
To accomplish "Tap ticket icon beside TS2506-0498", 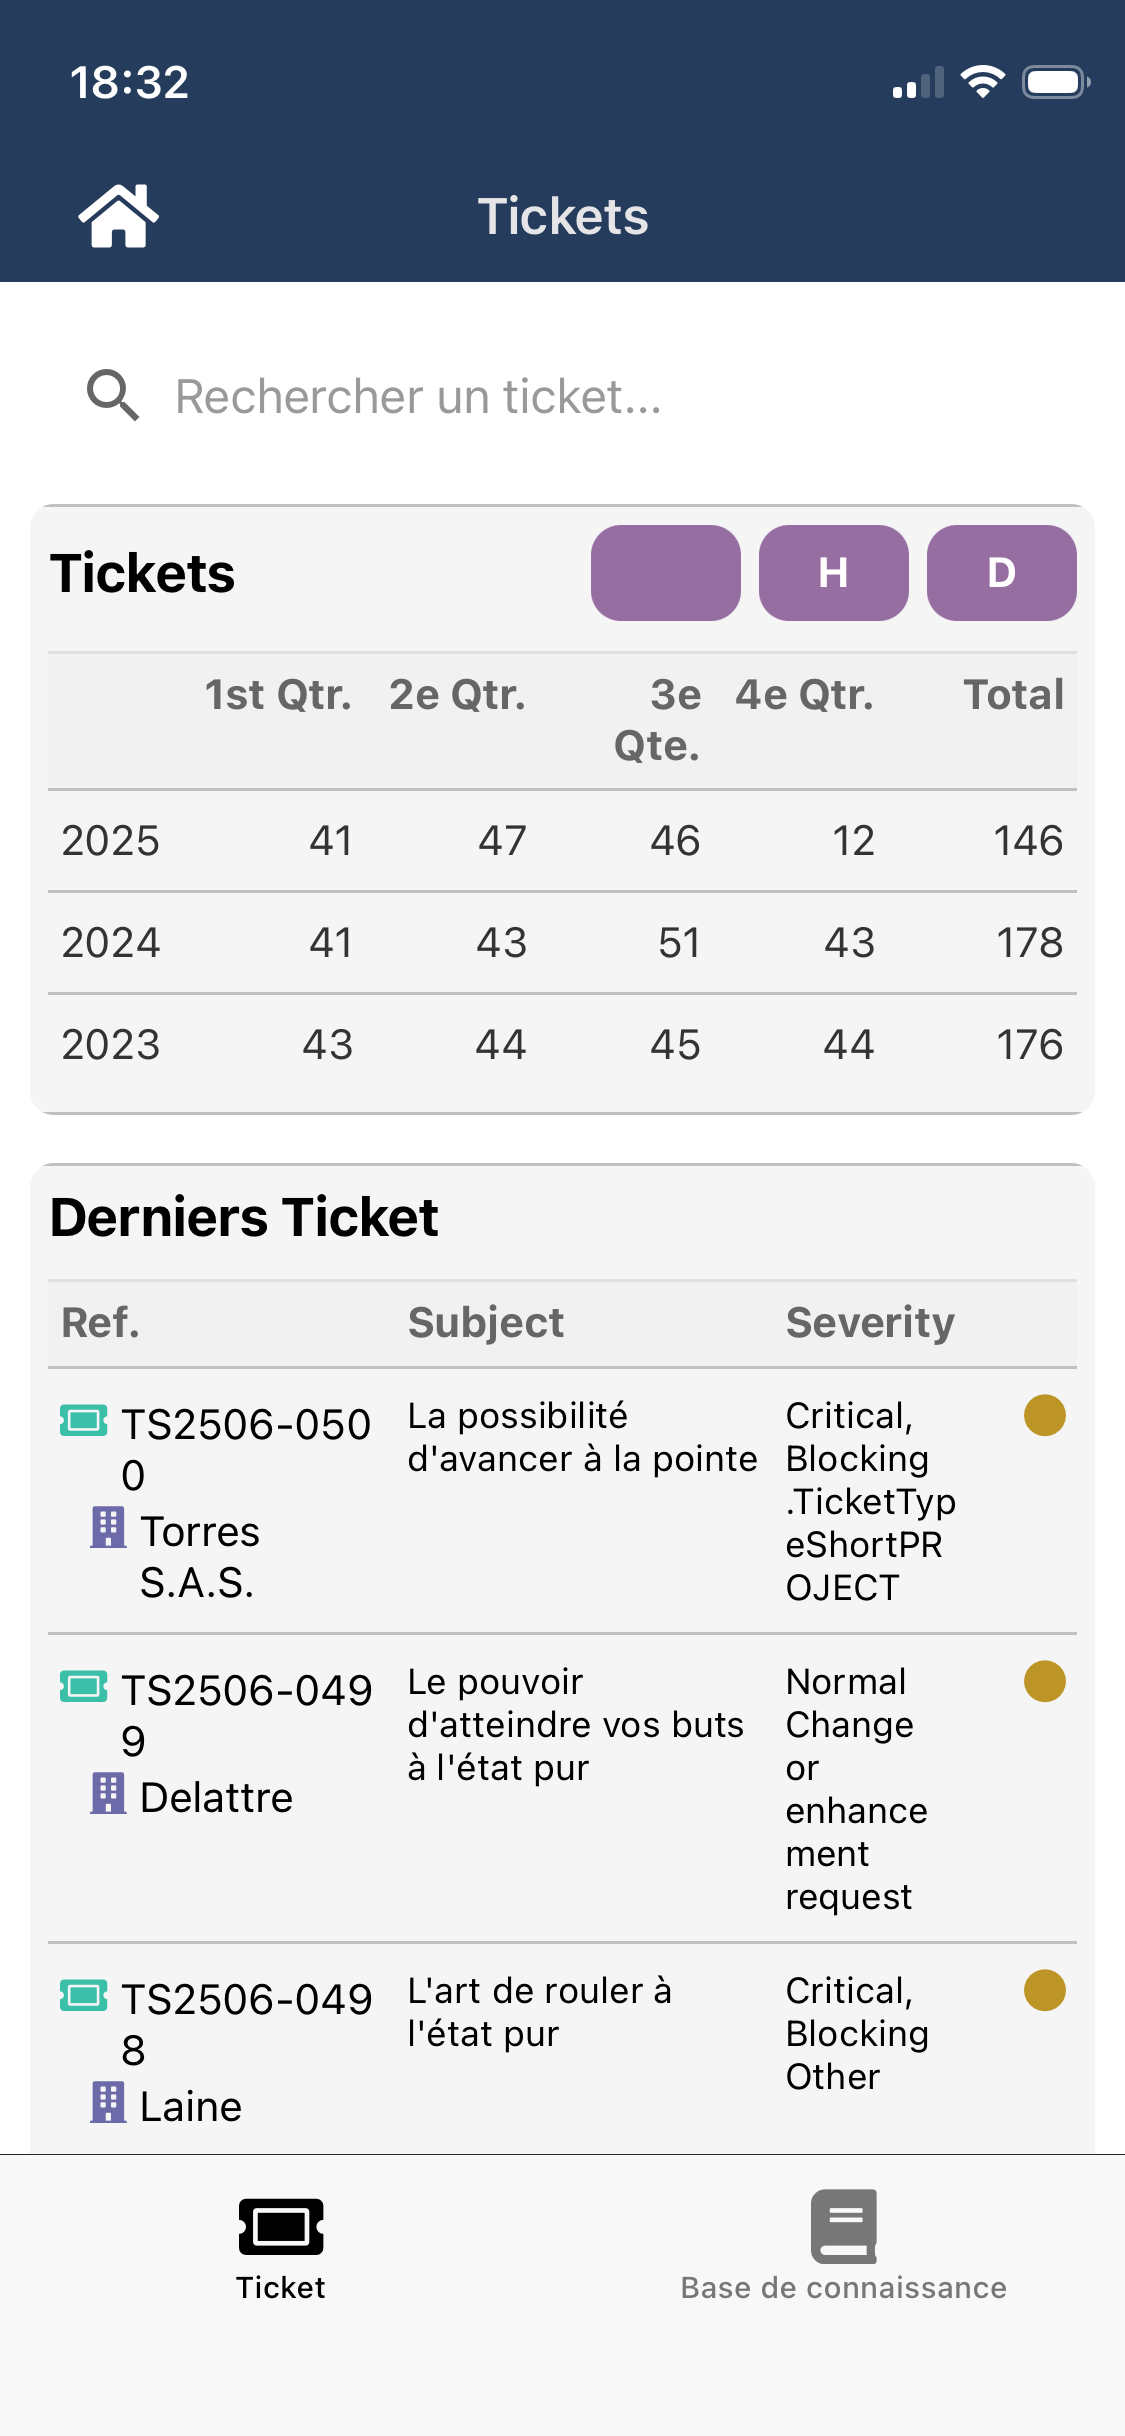I will click(84, 1996).
